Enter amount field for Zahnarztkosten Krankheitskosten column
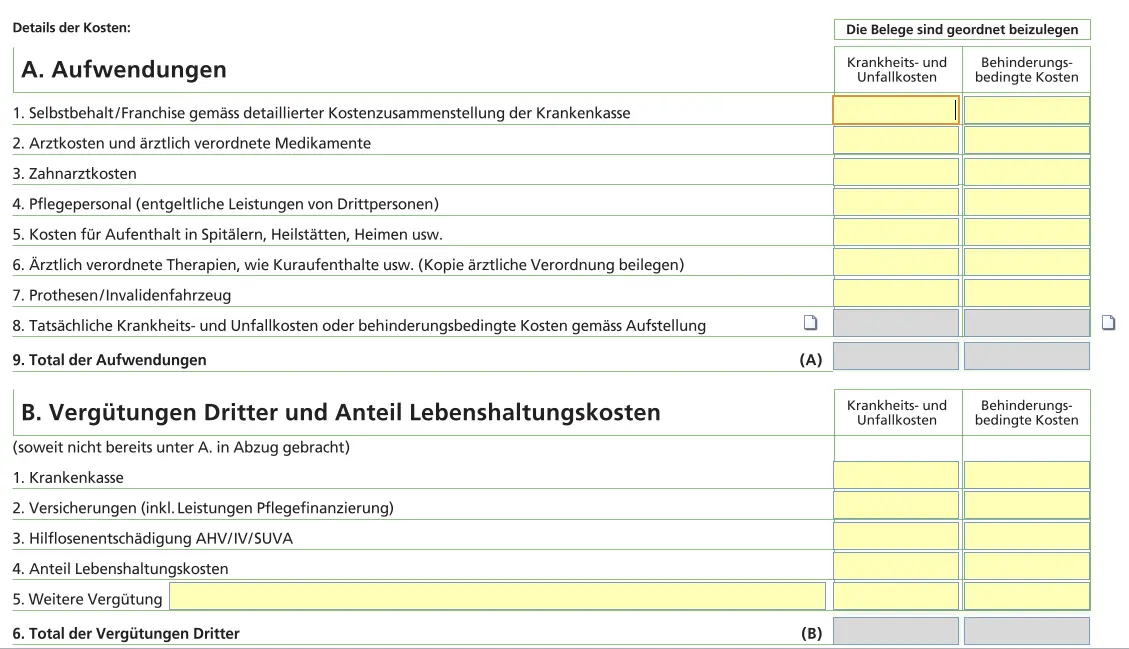 coord(895,171)
